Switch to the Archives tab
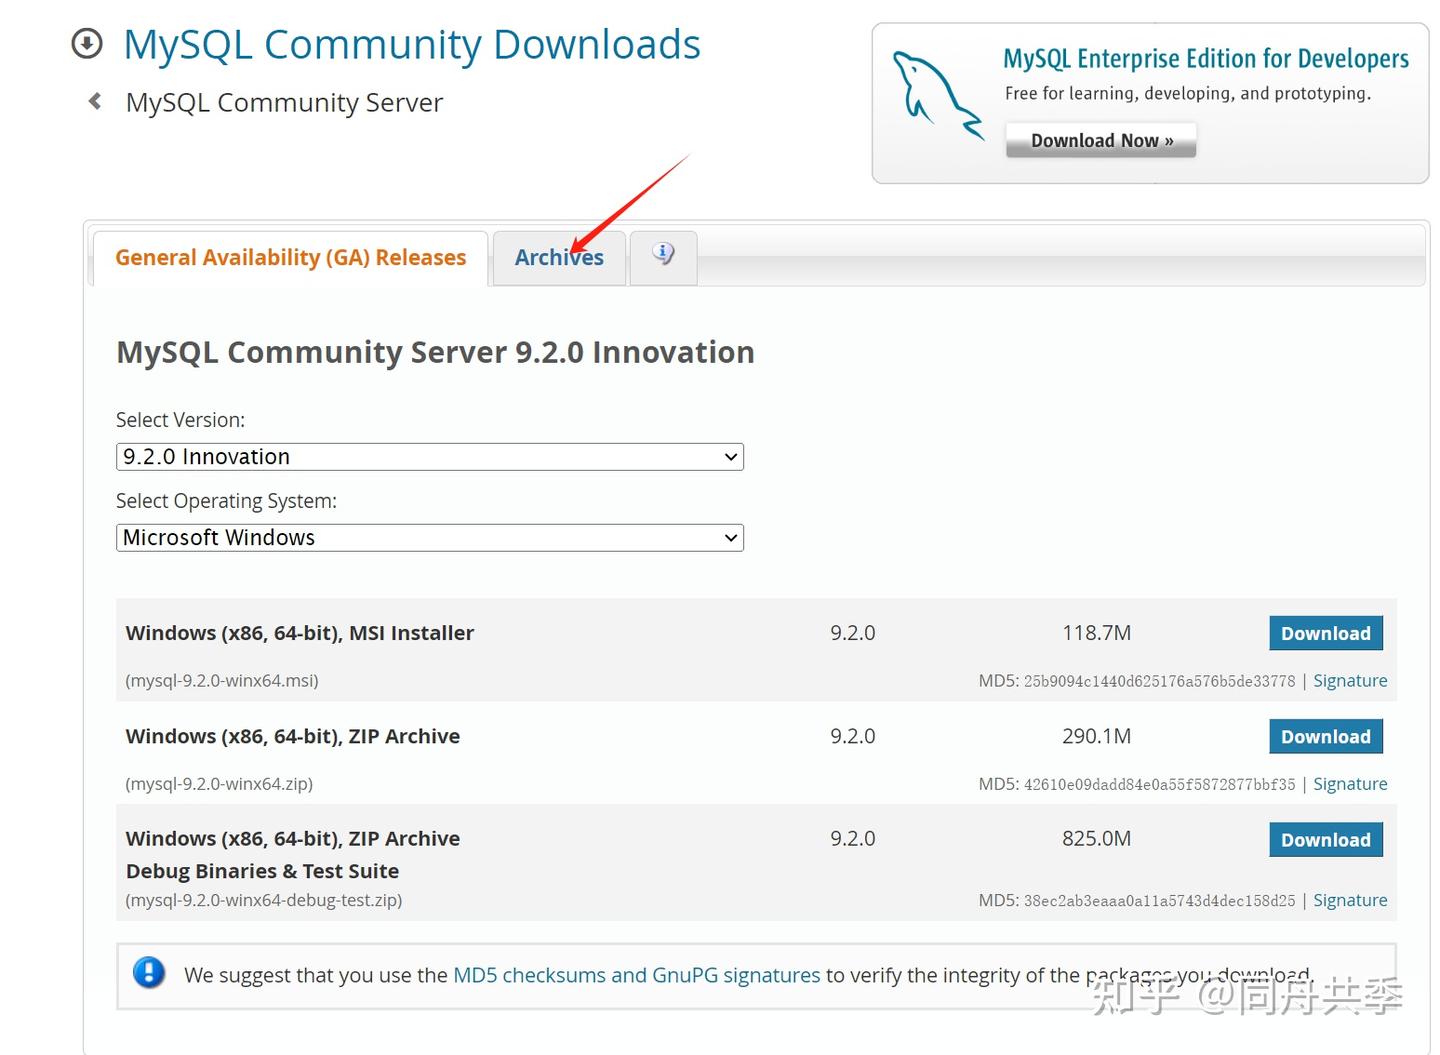Image resolution: width=1440 pixels, height=1055 pixels. 559,258
